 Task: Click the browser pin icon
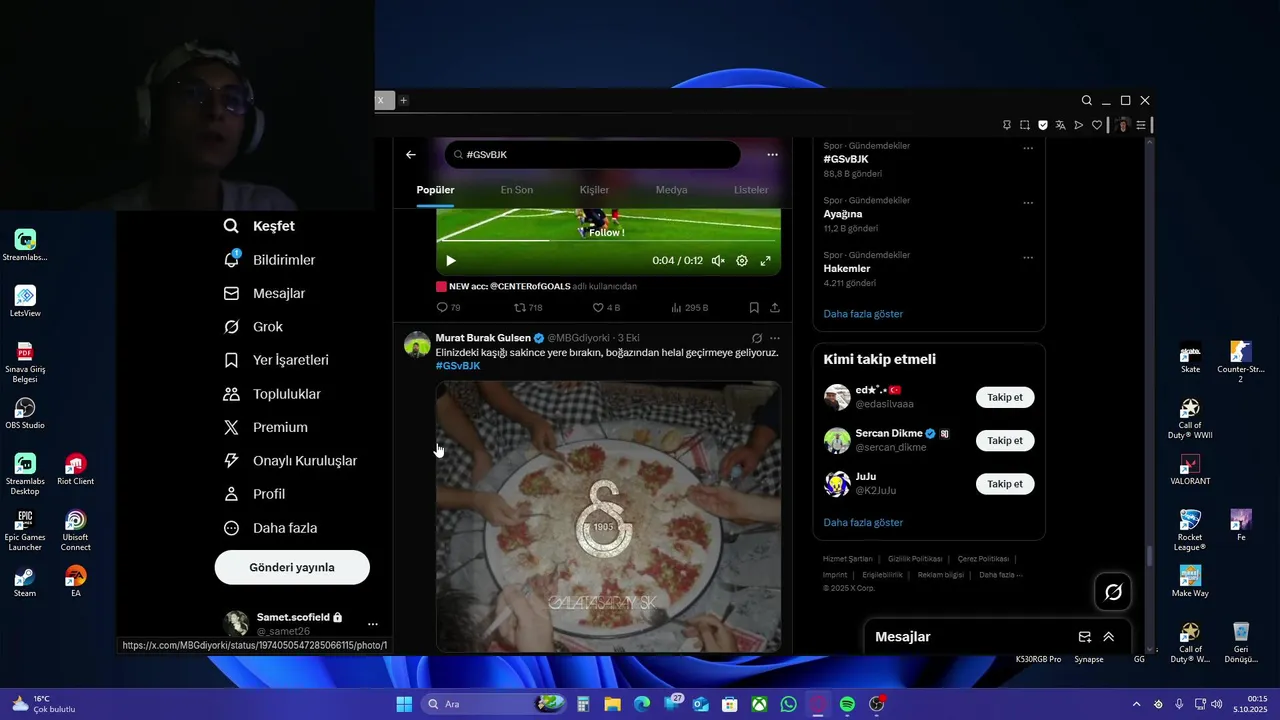point(1007,125)
